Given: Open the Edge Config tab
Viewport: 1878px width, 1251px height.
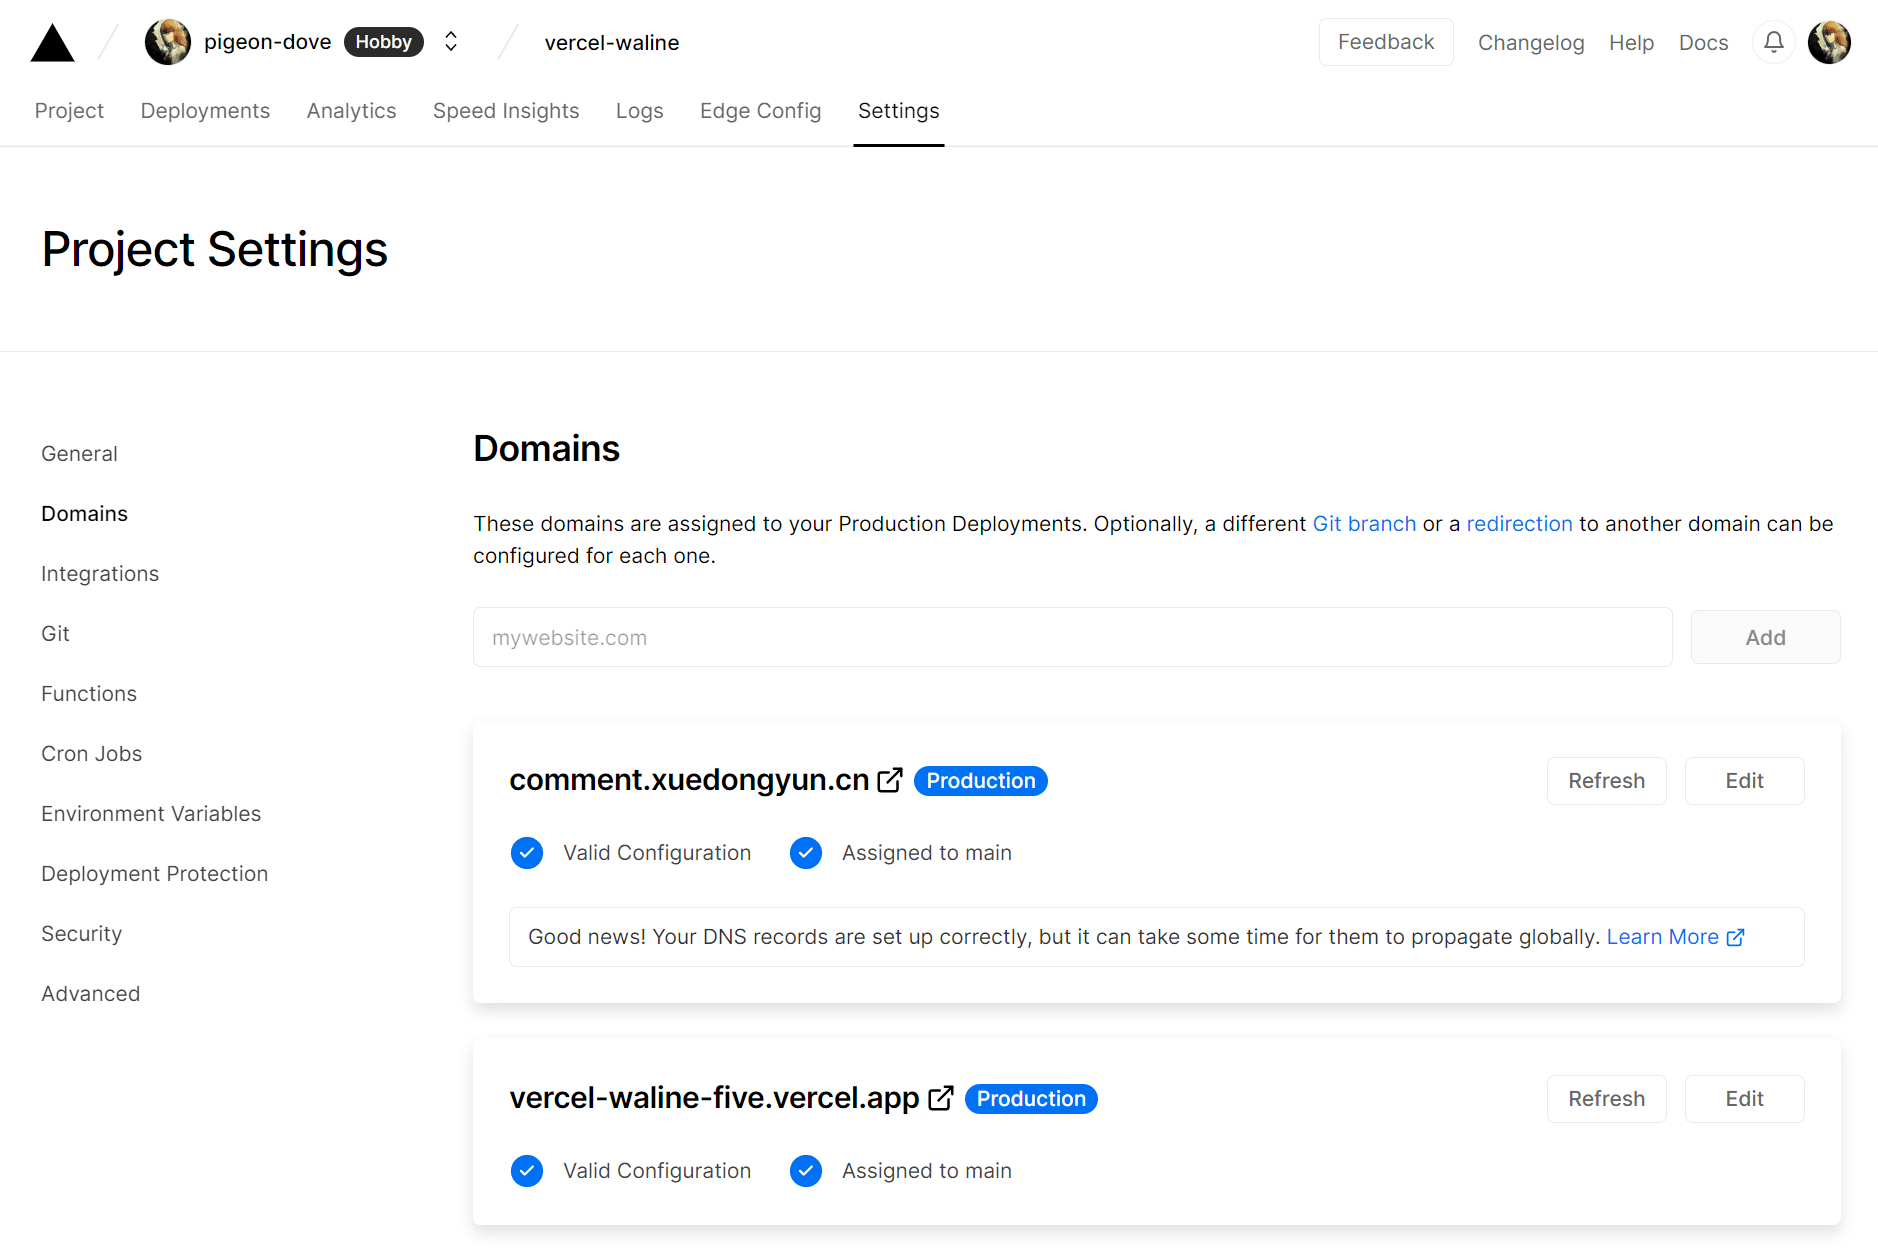Looking at the screenshot, I should tap(760, 111).
